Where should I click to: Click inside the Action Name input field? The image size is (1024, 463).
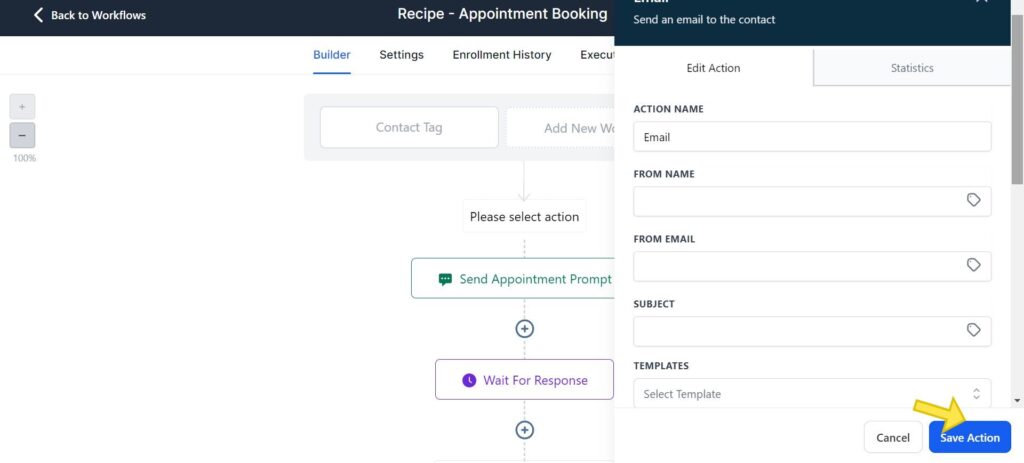(x=812, y=137)
